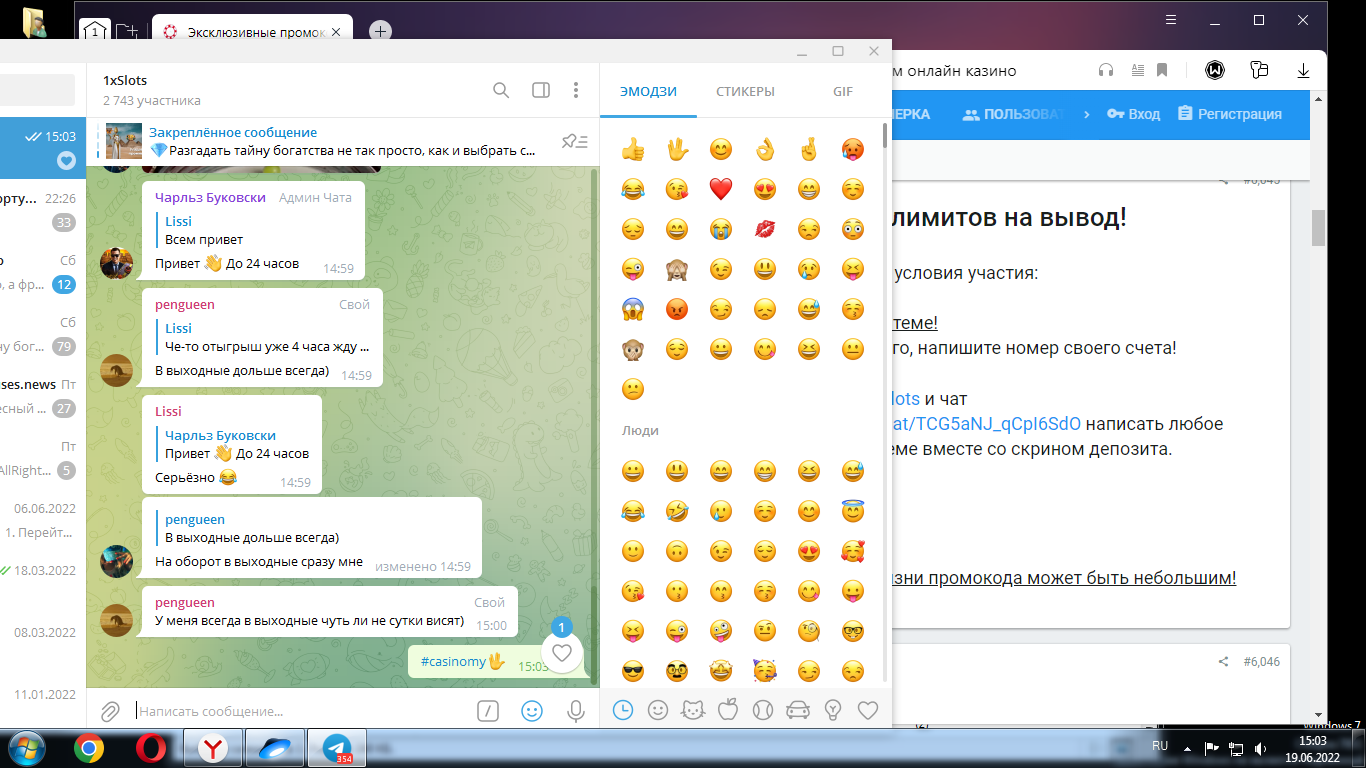The image size is (1366, 768).
Task: Show hidden system tray icons arrow
Action: point(1186,748)
